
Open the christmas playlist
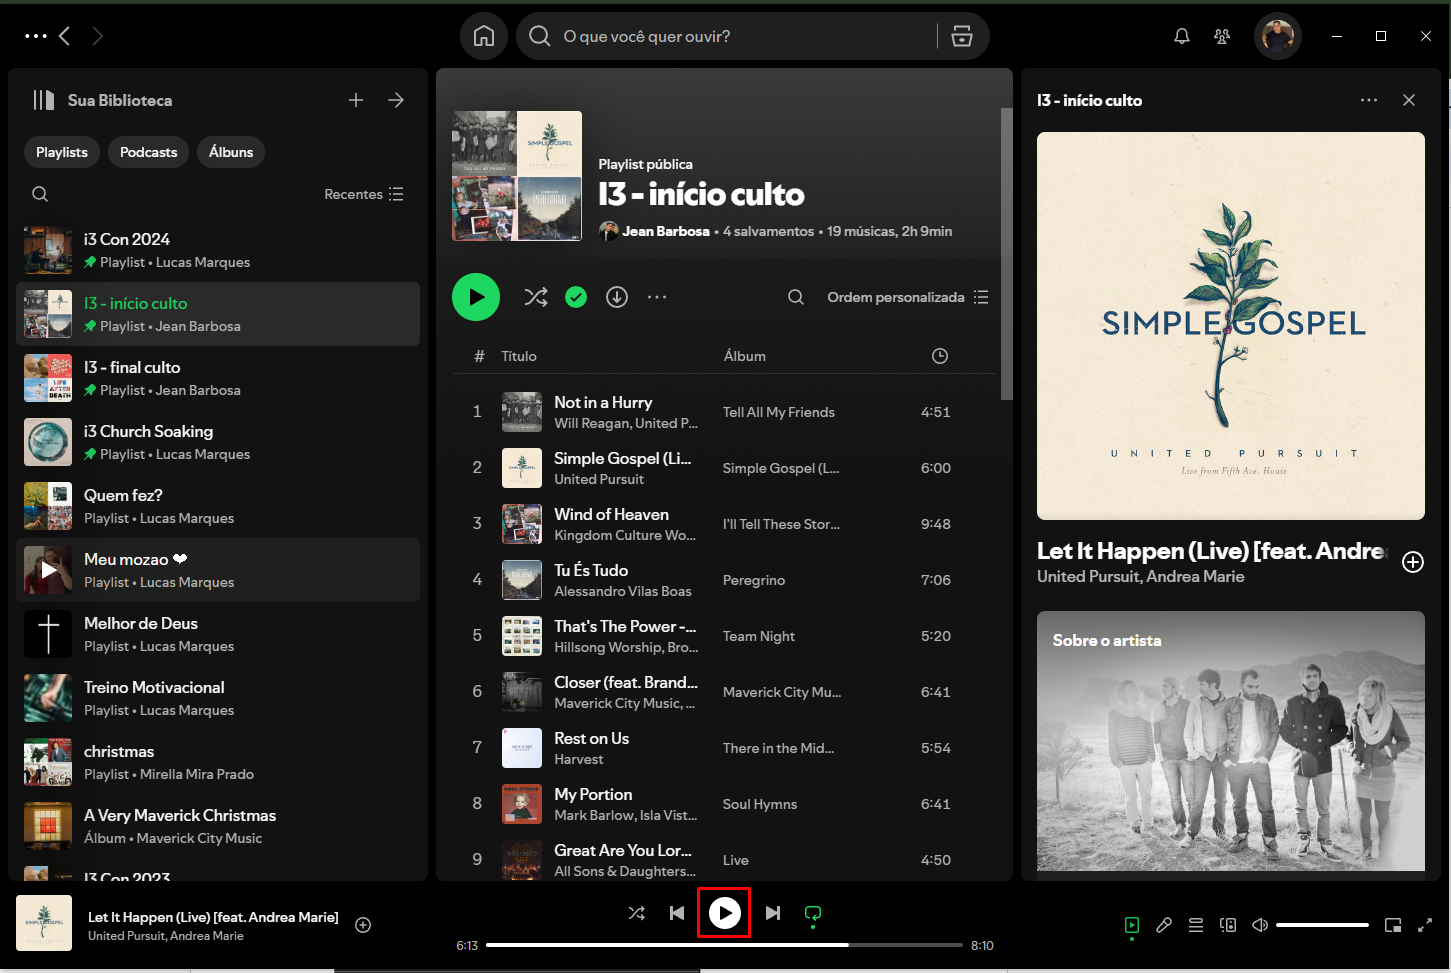(218, 762)
